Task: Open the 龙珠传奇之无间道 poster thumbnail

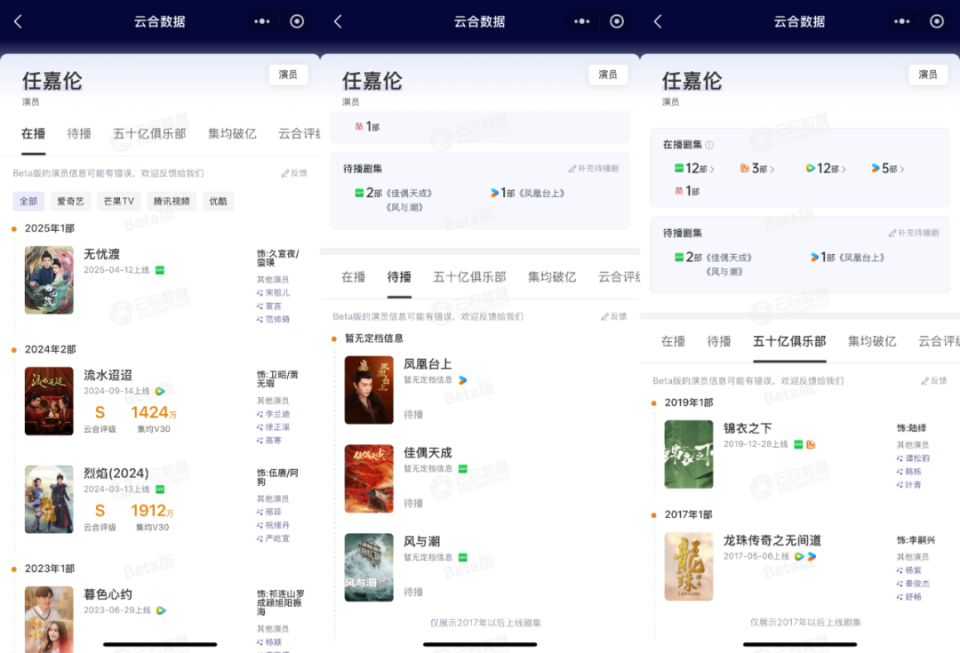Action: click(x=689, y=567)
